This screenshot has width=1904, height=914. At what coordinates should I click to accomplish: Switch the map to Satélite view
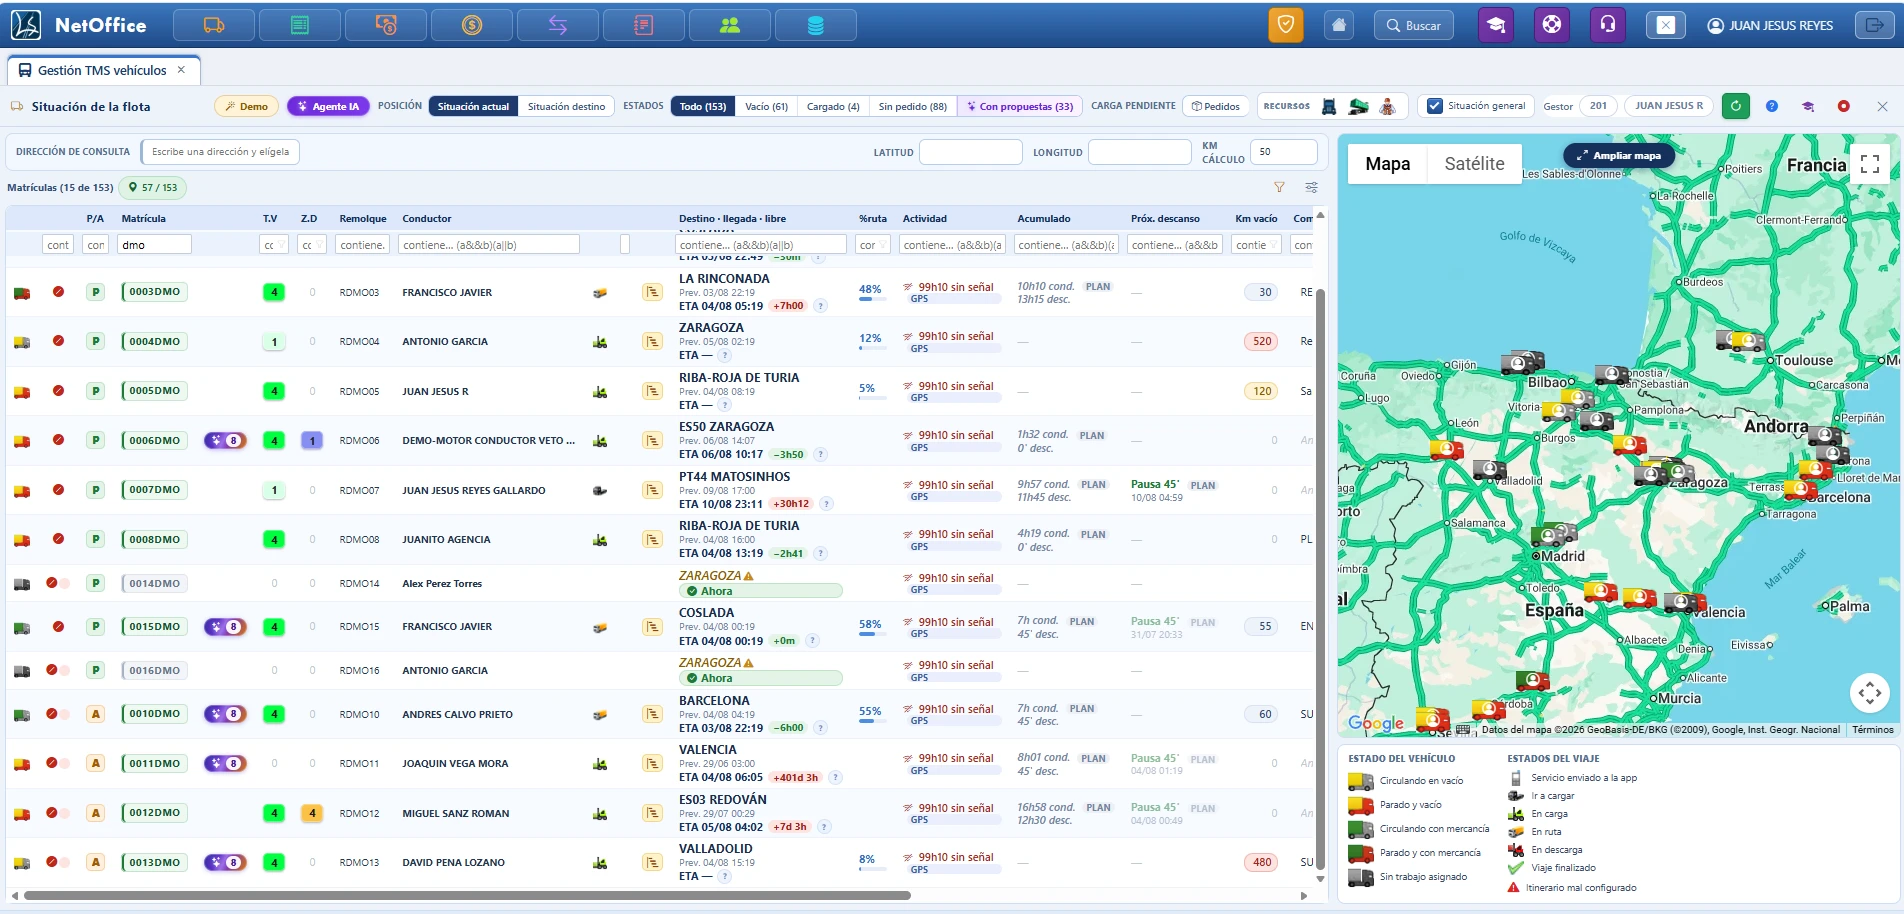pos(1474,164)
